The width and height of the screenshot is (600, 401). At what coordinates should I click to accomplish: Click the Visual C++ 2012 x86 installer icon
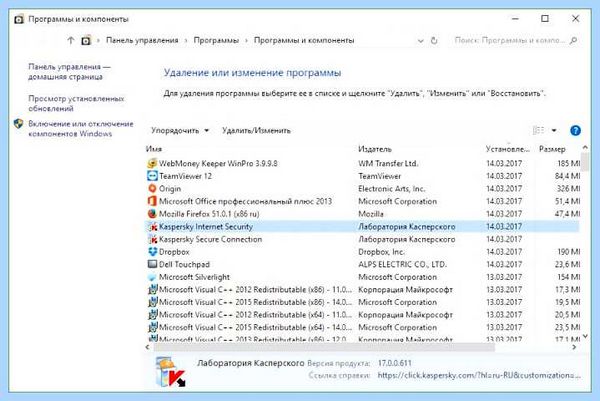pos(153,290)
